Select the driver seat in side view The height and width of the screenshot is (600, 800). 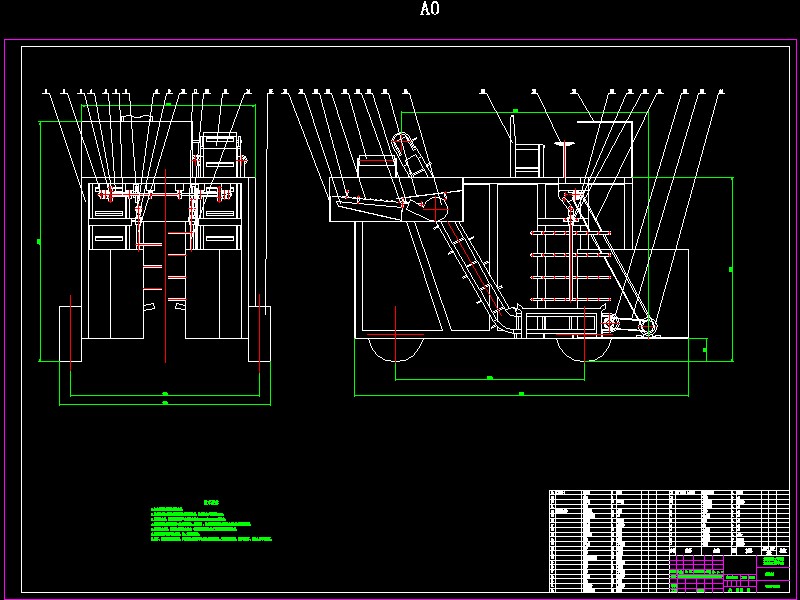coord(527,146)
